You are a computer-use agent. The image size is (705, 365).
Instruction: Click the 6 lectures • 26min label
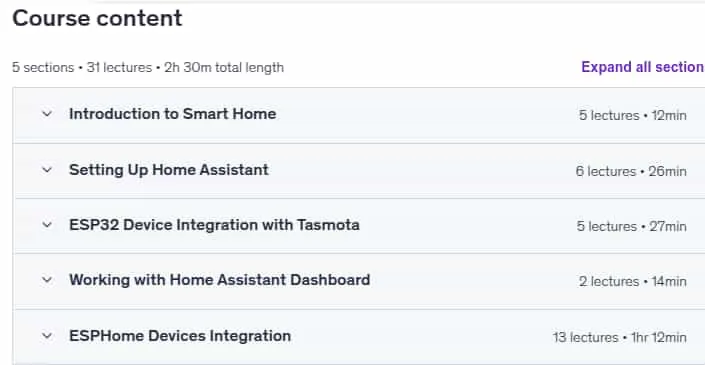point(631,171)
